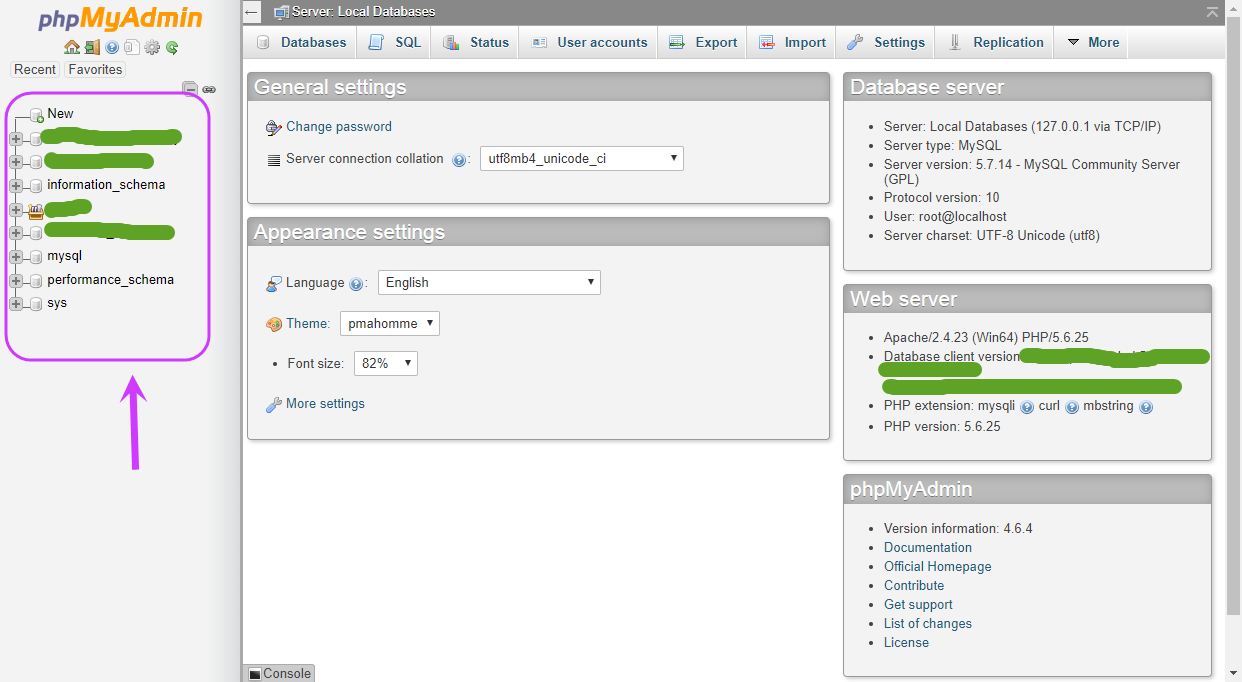Viewport: 1242px width, 682px height.
Task: Expand the performance_schema database node
Action: 16,281
